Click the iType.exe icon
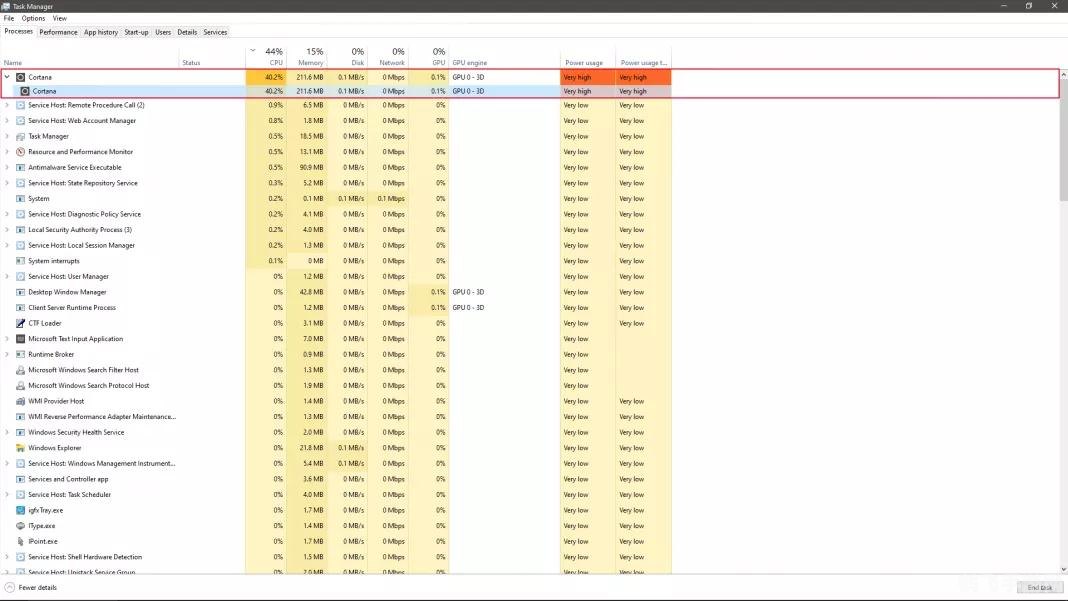The width and height of the screenshot is (1068, 601). 20,526
